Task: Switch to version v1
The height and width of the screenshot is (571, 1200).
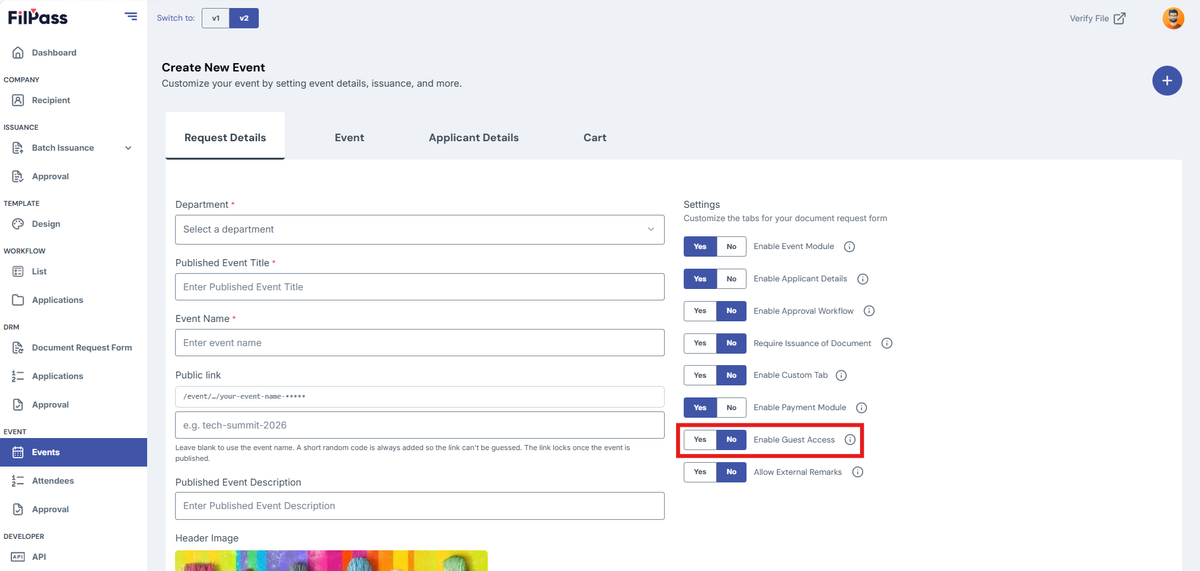Action: point(215,18)
